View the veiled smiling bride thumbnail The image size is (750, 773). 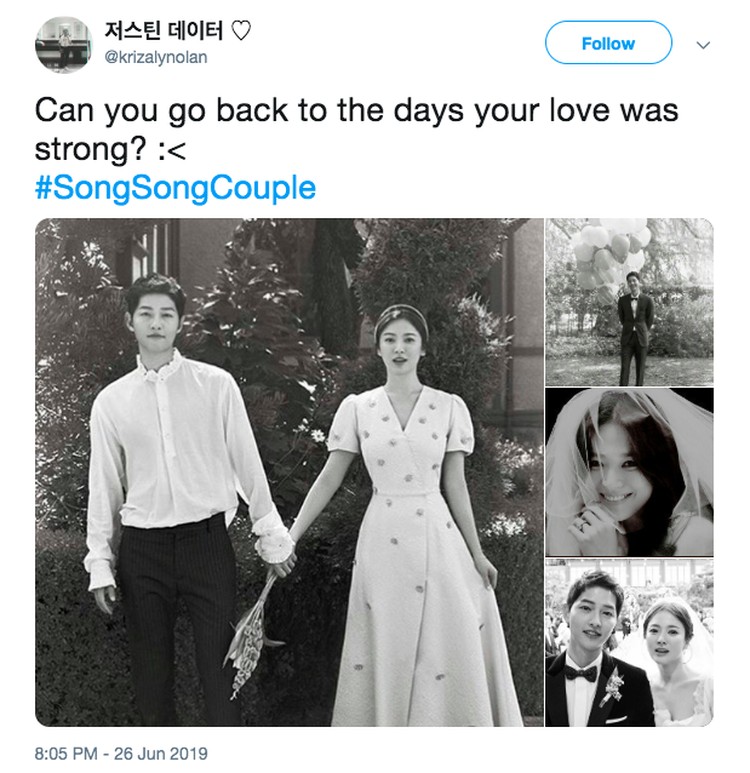(629, 472)
